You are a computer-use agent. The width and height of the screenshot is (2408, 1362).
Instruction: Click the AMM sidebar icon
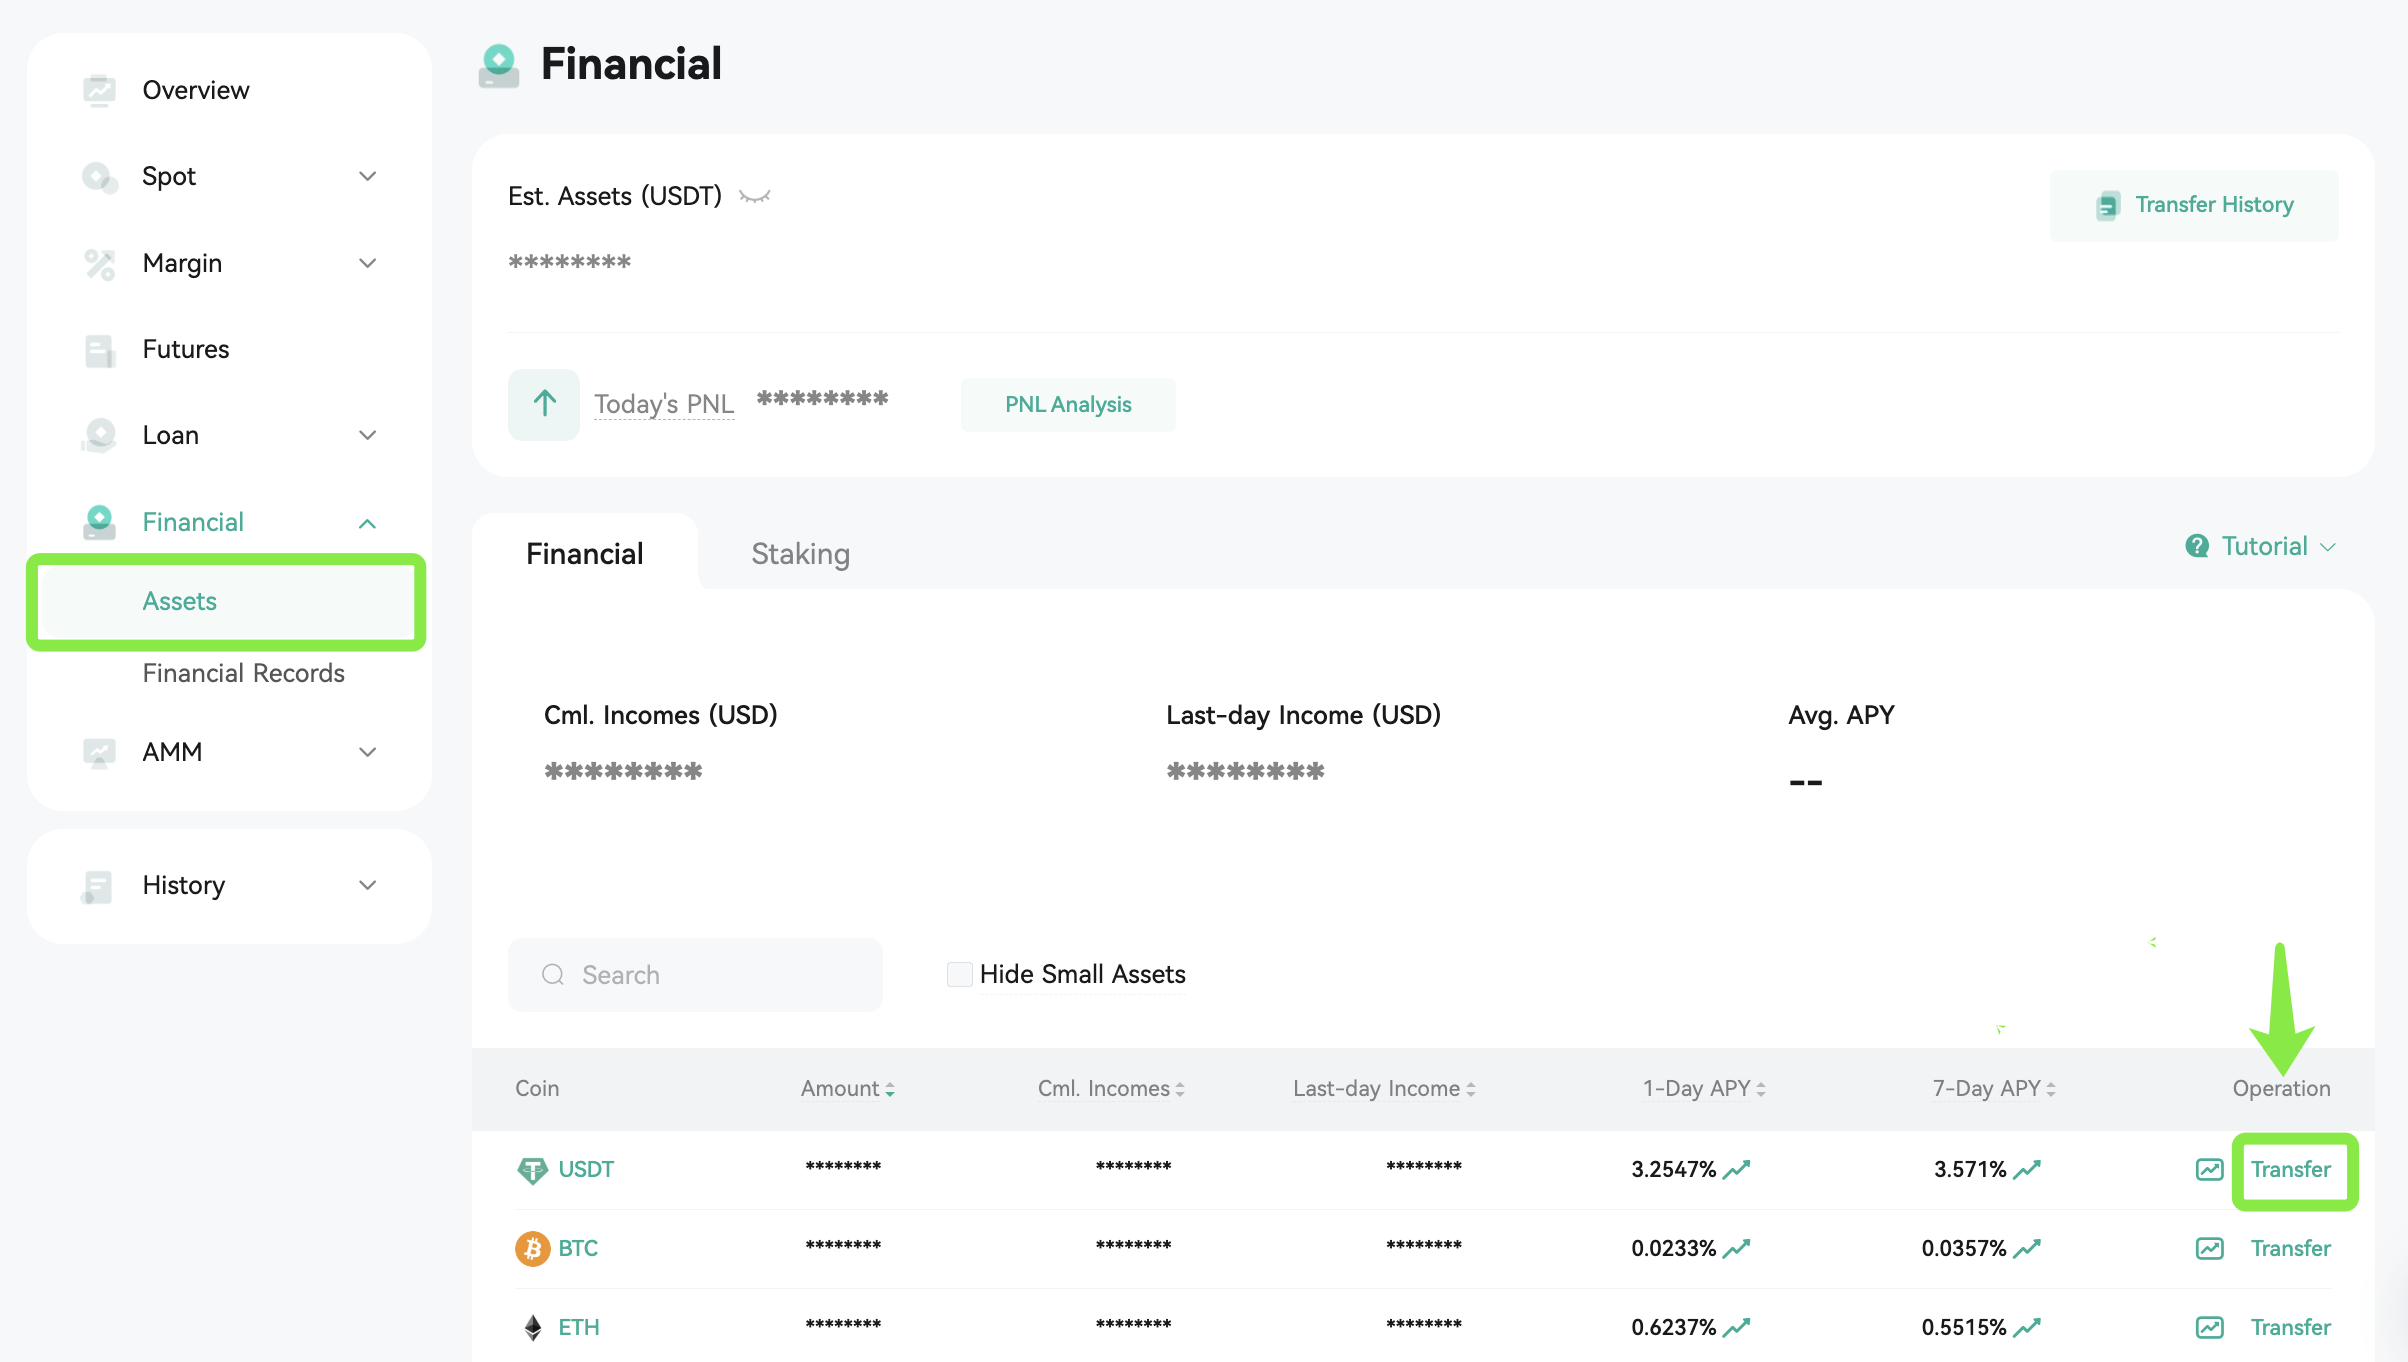tap(99, 752)
